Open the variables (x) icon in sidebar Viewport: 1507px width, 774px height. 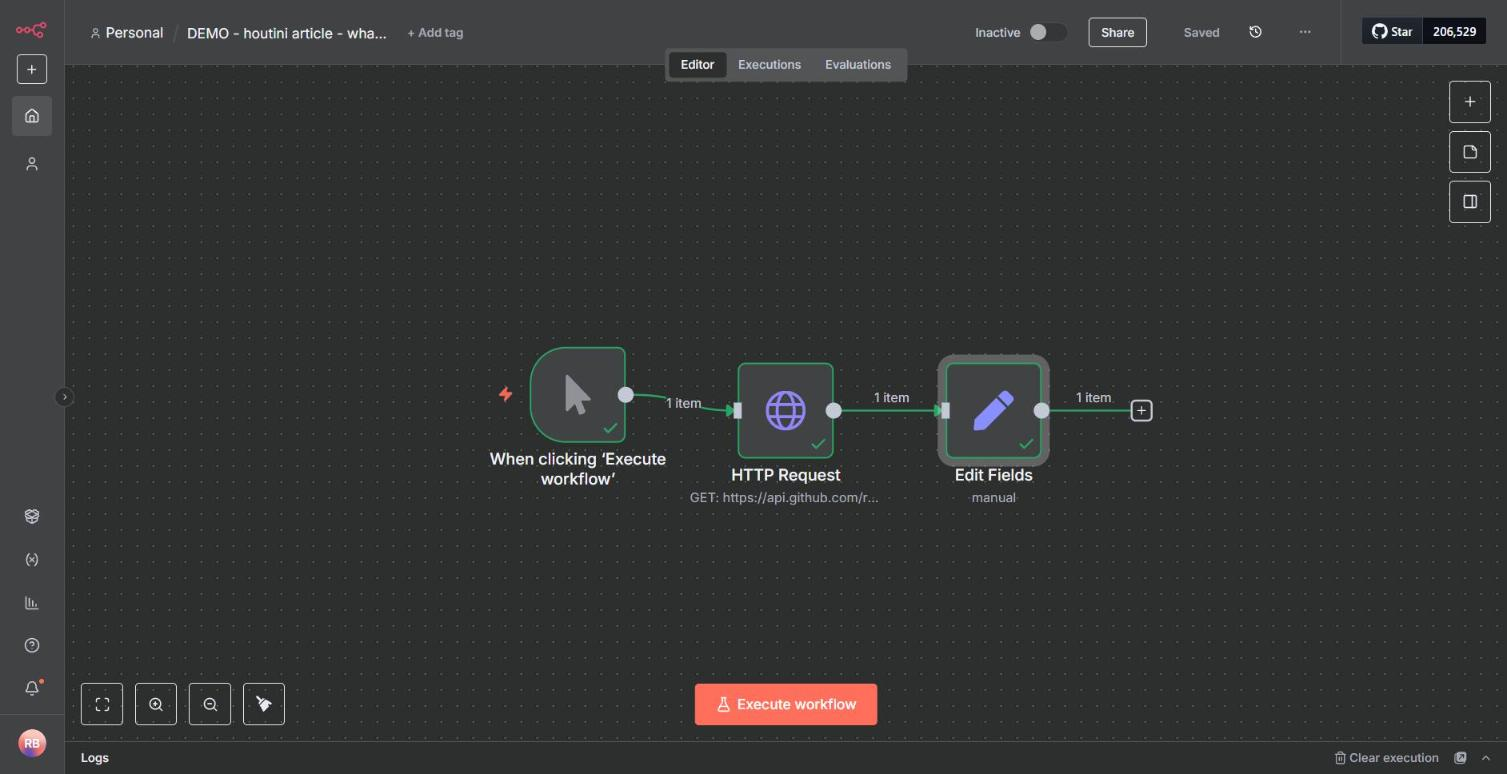32,559
